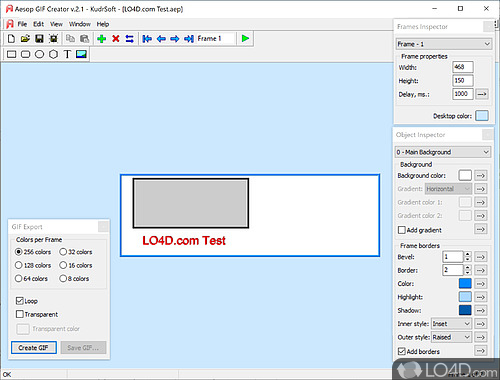Open the Outer style Raised dropdown

pos(451,337)
